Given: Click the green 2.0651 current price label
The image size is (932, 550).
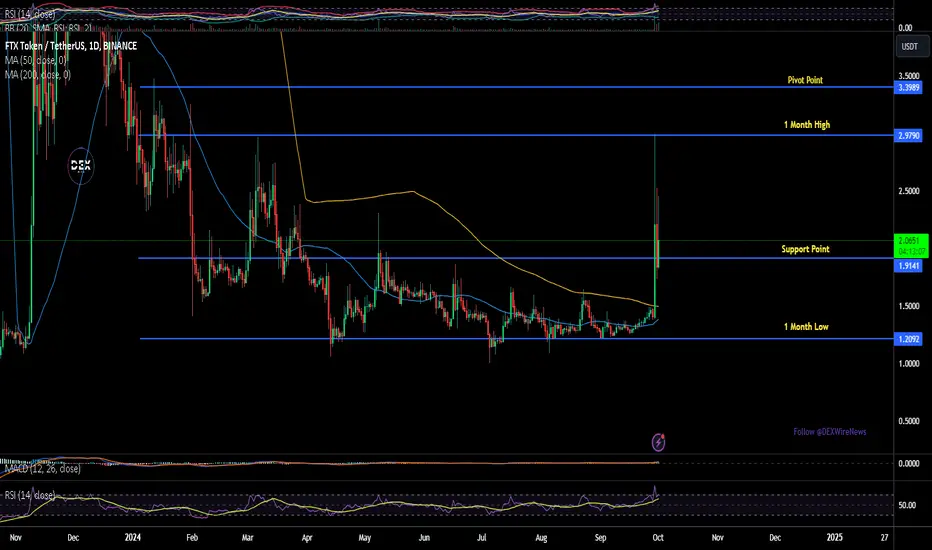Looking at the screenshot, I should pyautogui.click(x=911, y=246).
